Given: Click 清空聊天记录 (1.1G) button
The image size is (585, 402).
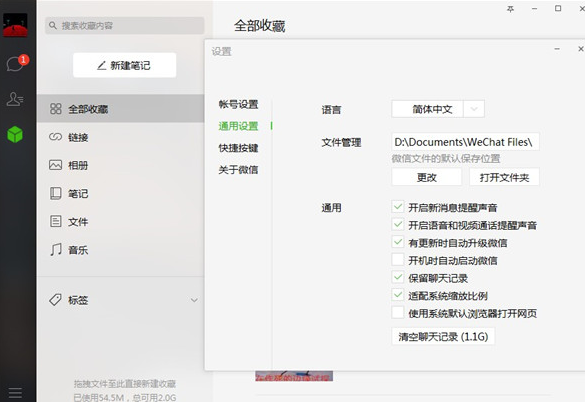Looking at the screenshot, I should (x=443, y=337).
